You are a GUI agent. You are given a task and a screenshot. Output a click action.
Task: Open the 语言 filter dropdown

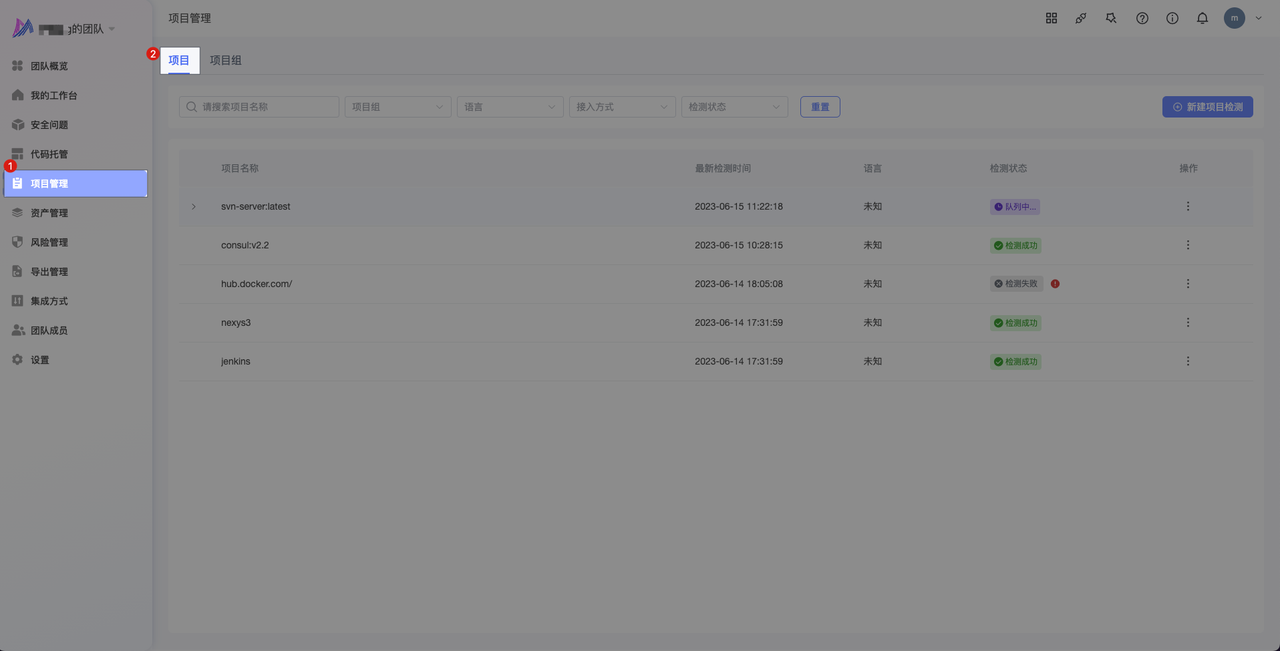pyautogui.click(x=510, y=107)
